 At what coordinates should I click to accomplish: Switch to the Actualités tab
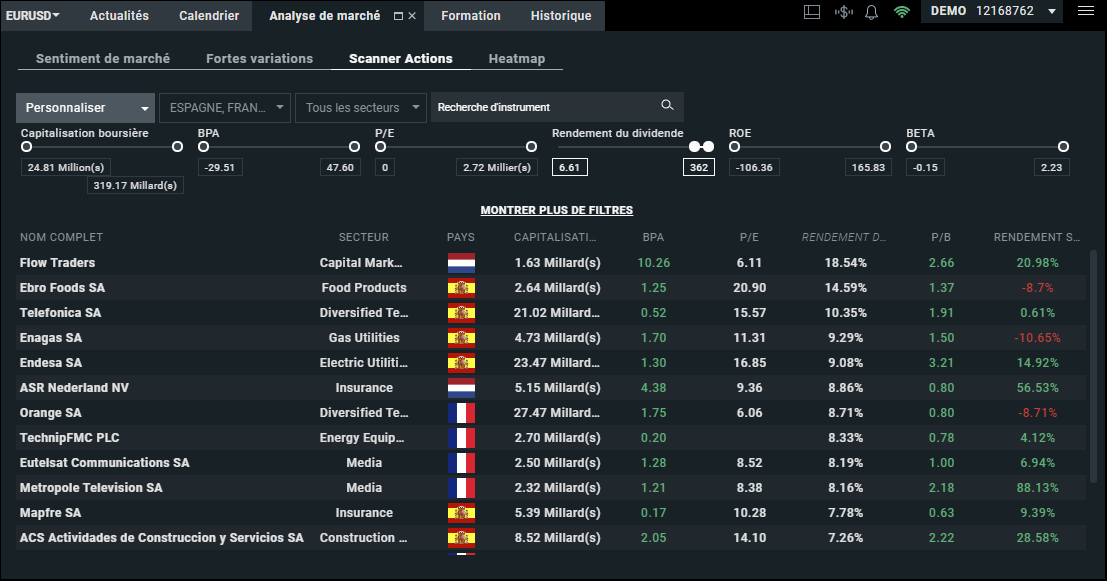tap(119, 16)
